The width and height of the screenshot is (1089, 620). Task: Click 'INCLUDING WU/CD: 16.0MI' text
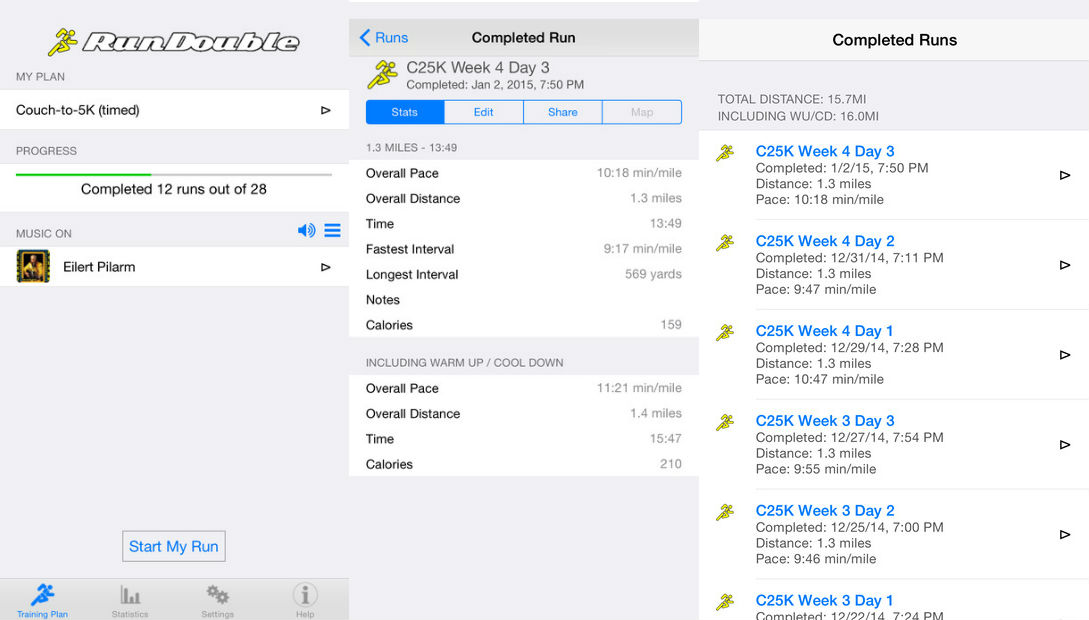tap(798, 117)
